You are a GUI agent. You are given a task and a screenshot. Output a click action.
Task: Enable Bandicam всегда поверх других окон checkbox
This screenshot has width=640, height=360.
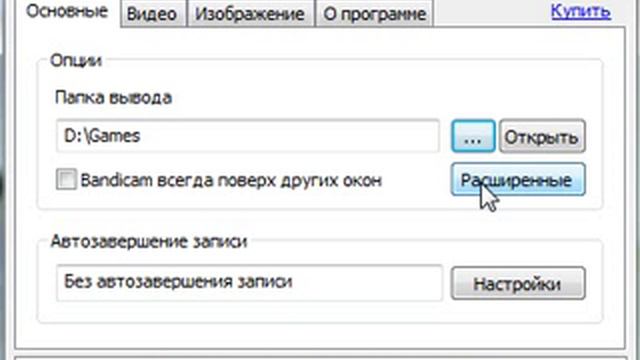tap(66, 180)
